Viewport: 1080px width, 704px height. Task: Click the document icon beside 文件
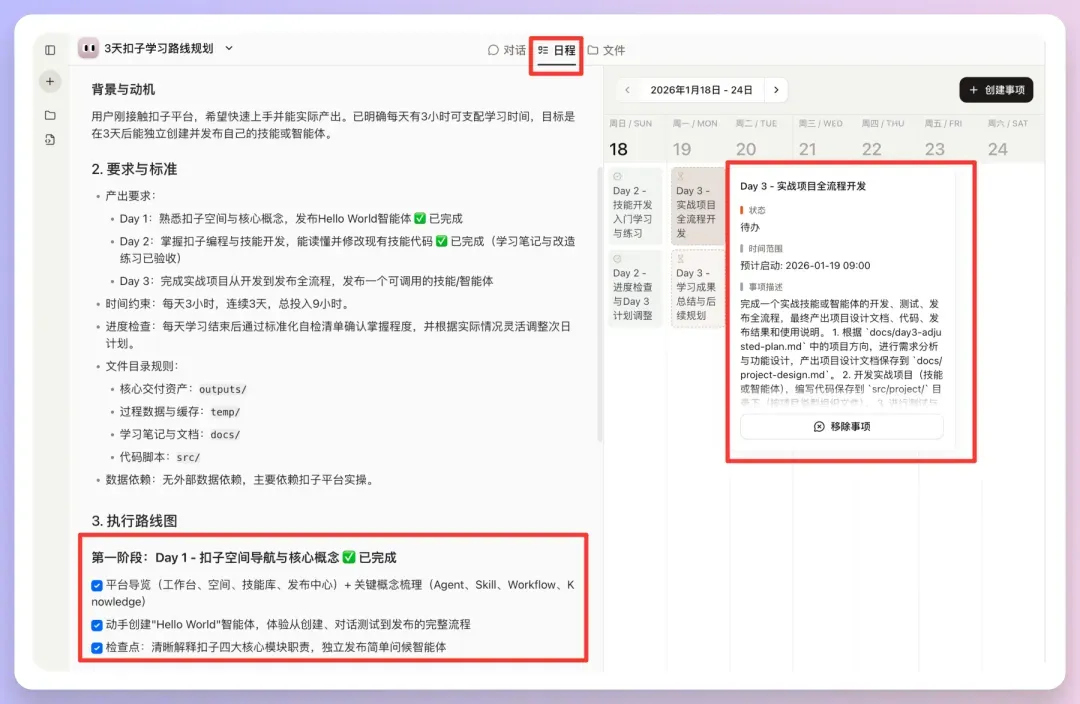[x=591, y=48]
